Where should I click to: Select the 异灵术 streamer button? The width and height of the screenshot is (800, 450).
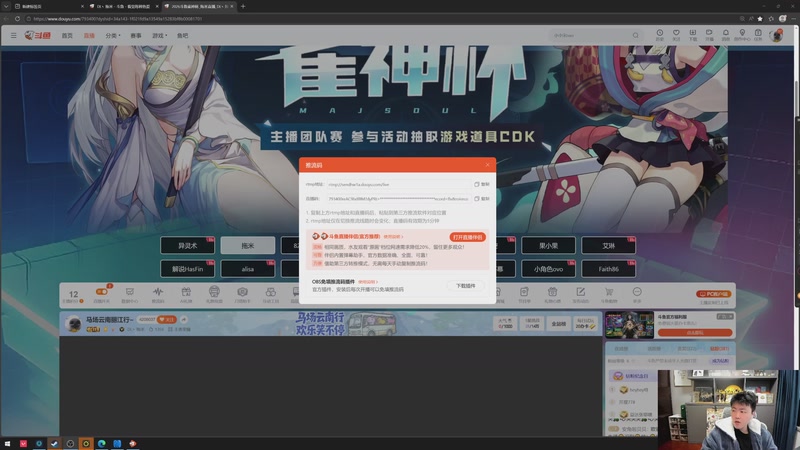pyautogui.click(x=187, y=245)
